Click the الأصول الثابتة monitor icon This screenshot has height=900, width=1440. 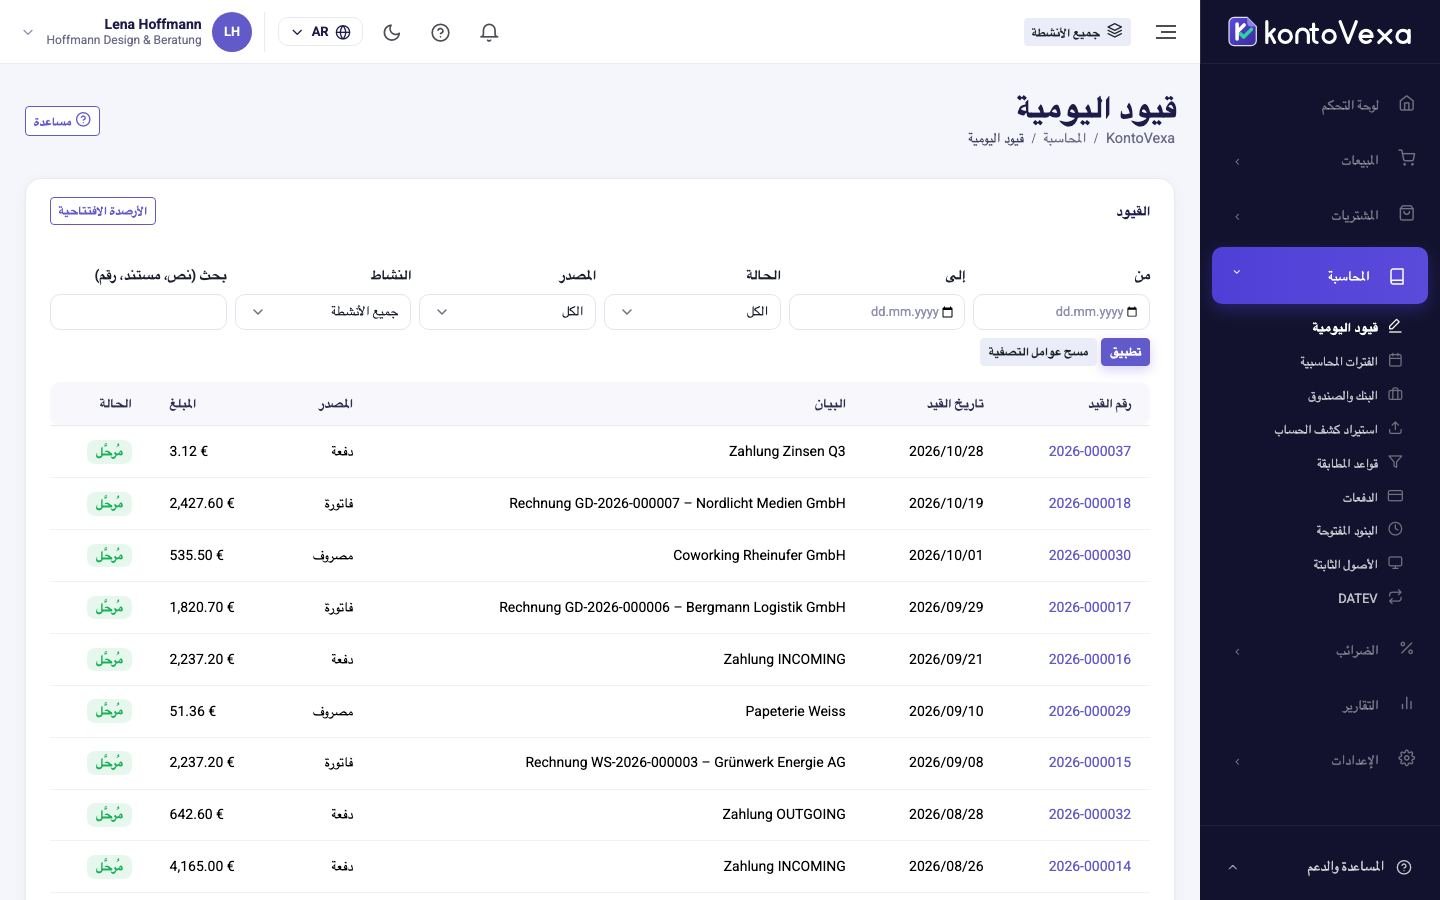1395,563
